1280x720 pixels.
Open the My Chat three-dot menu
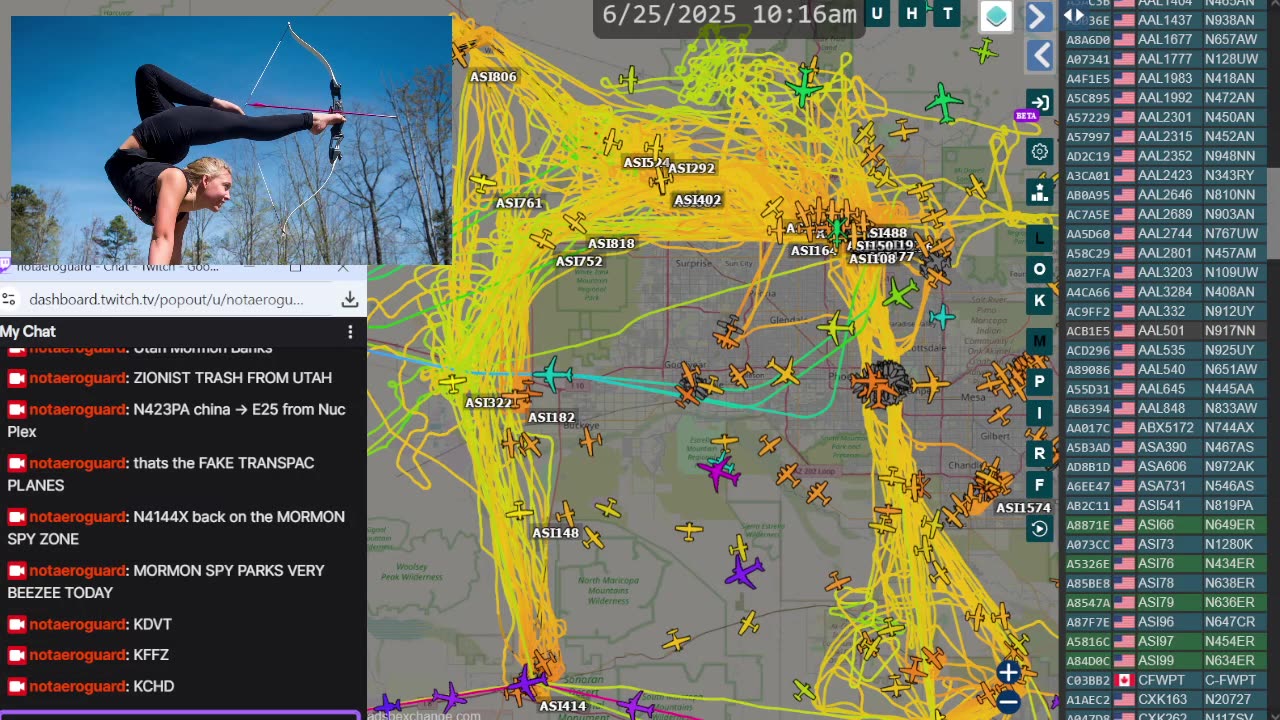350,331
